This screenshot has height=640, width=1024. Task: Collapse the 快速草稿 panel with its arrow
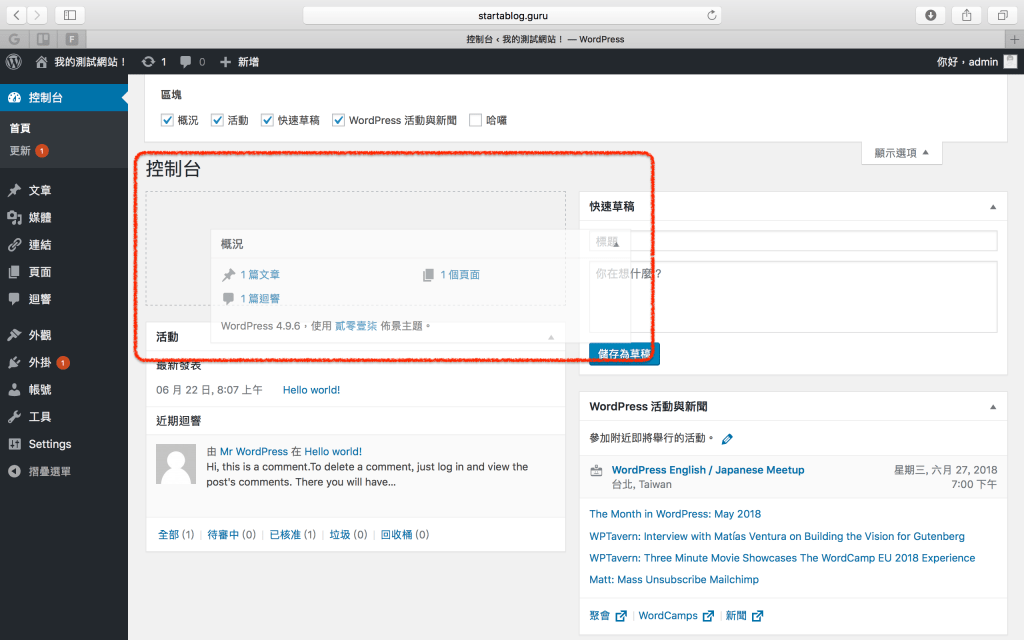pos(993,207)
